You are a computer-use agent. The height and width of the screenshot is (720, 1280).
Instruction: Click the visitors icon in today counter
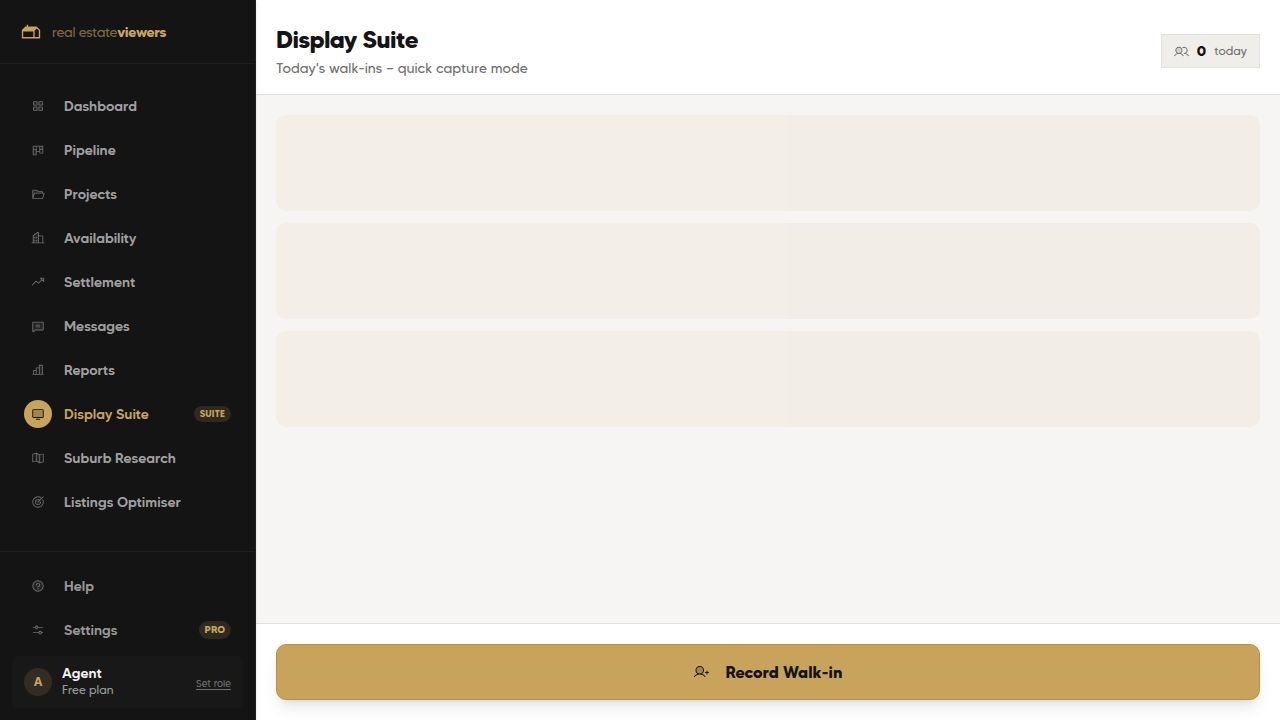click(x=1181, y=51)
